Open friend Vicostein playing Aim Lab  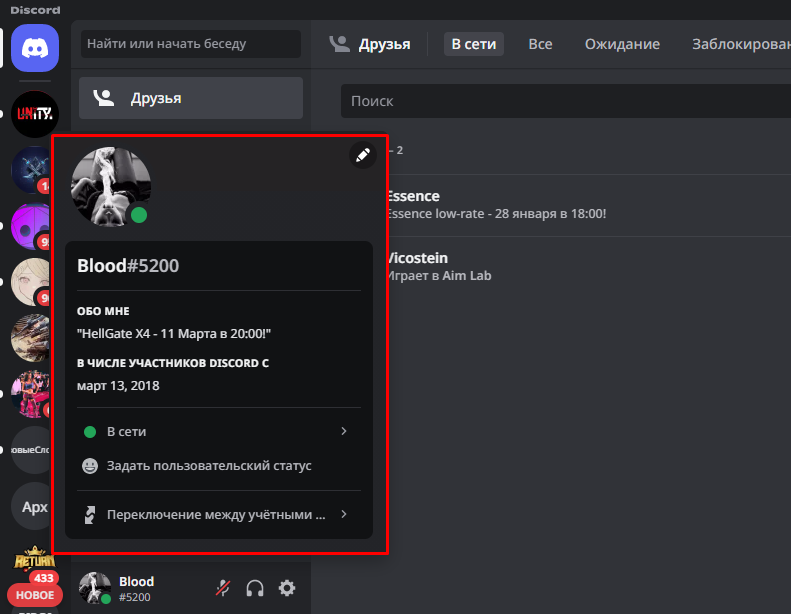coord(589,267)
